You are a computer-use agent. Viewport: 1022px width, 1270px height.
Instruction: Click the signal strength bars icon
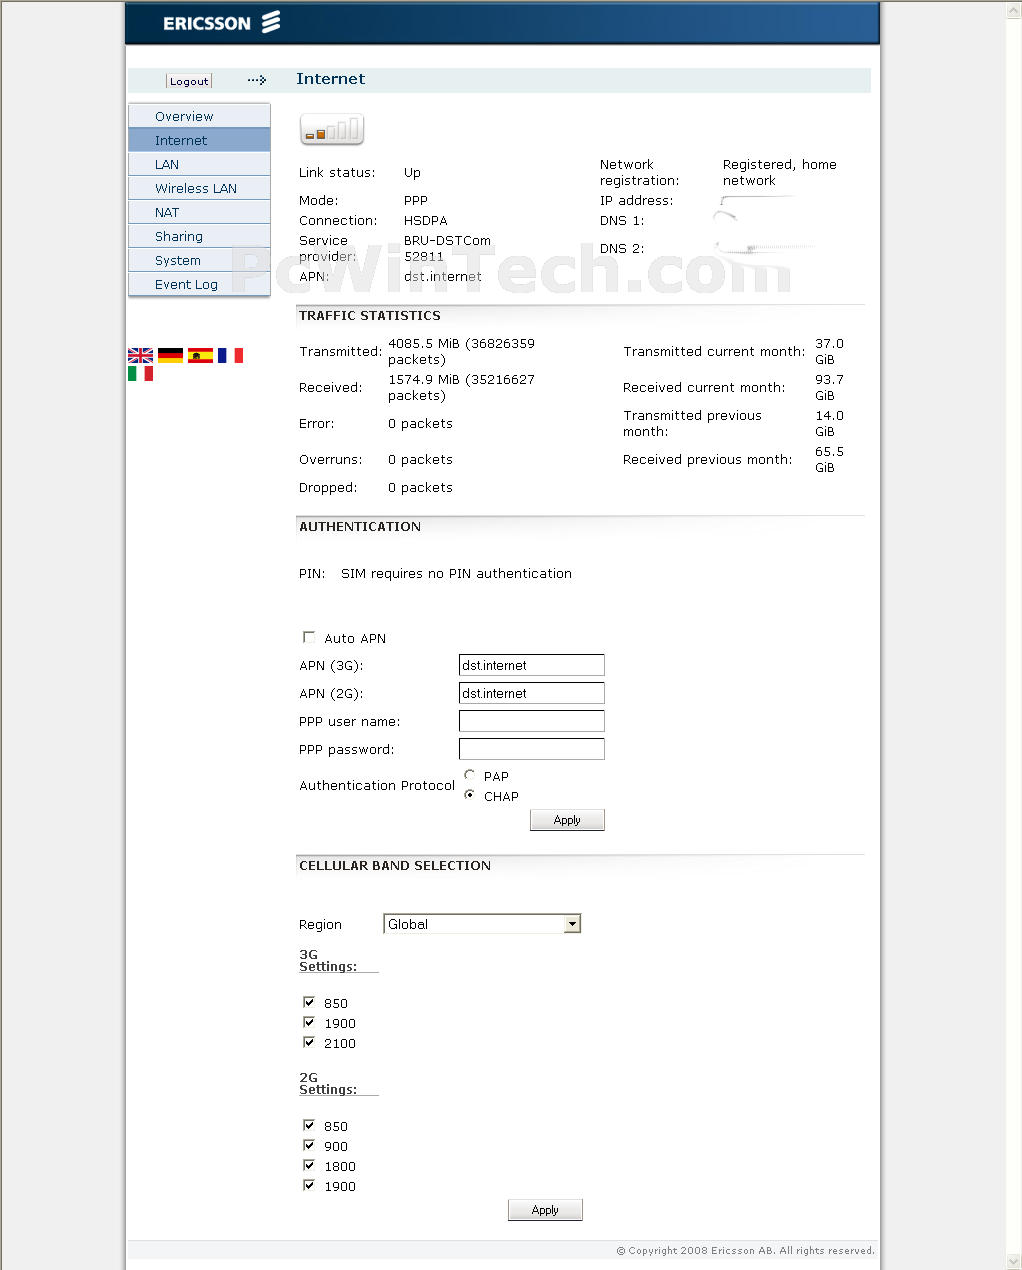coord(332,130)
